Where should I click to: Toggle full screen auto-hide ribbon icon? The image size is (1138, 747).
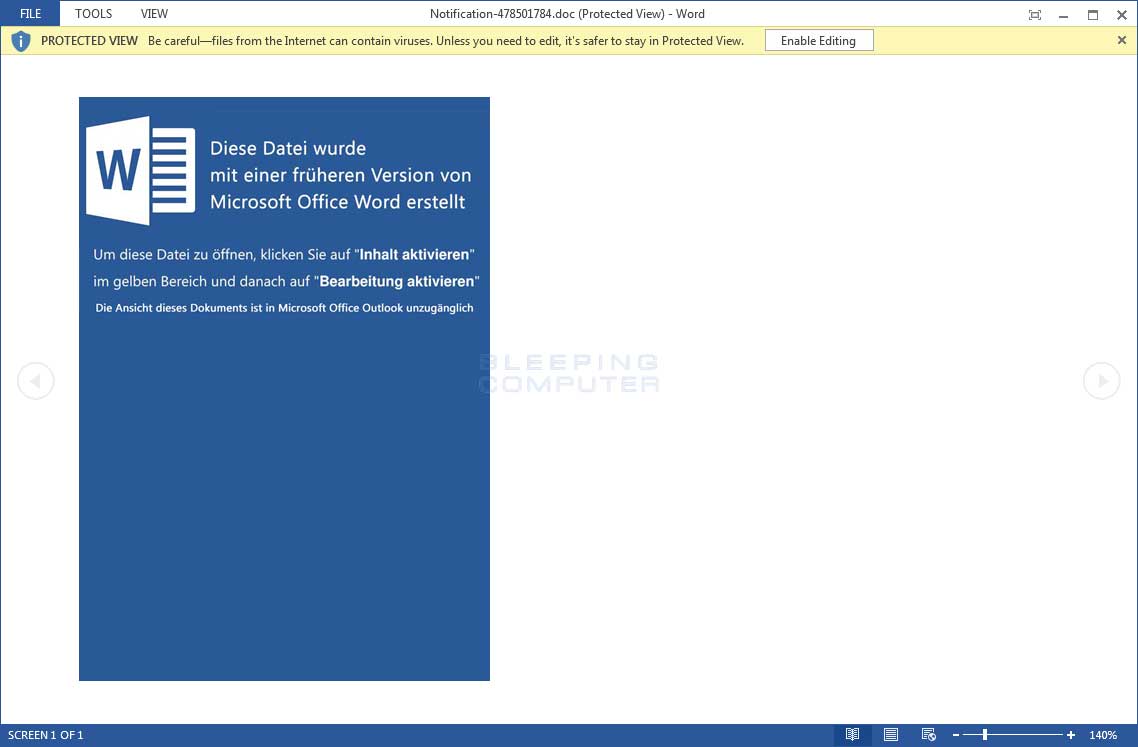coord(1035,15)
